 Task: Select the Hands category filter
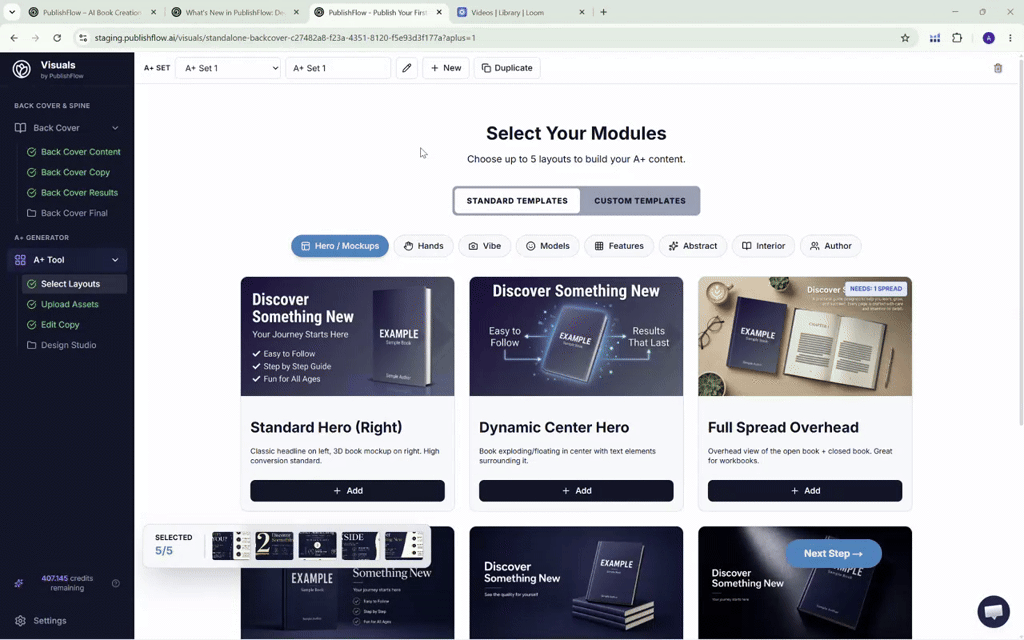[423, 246]
